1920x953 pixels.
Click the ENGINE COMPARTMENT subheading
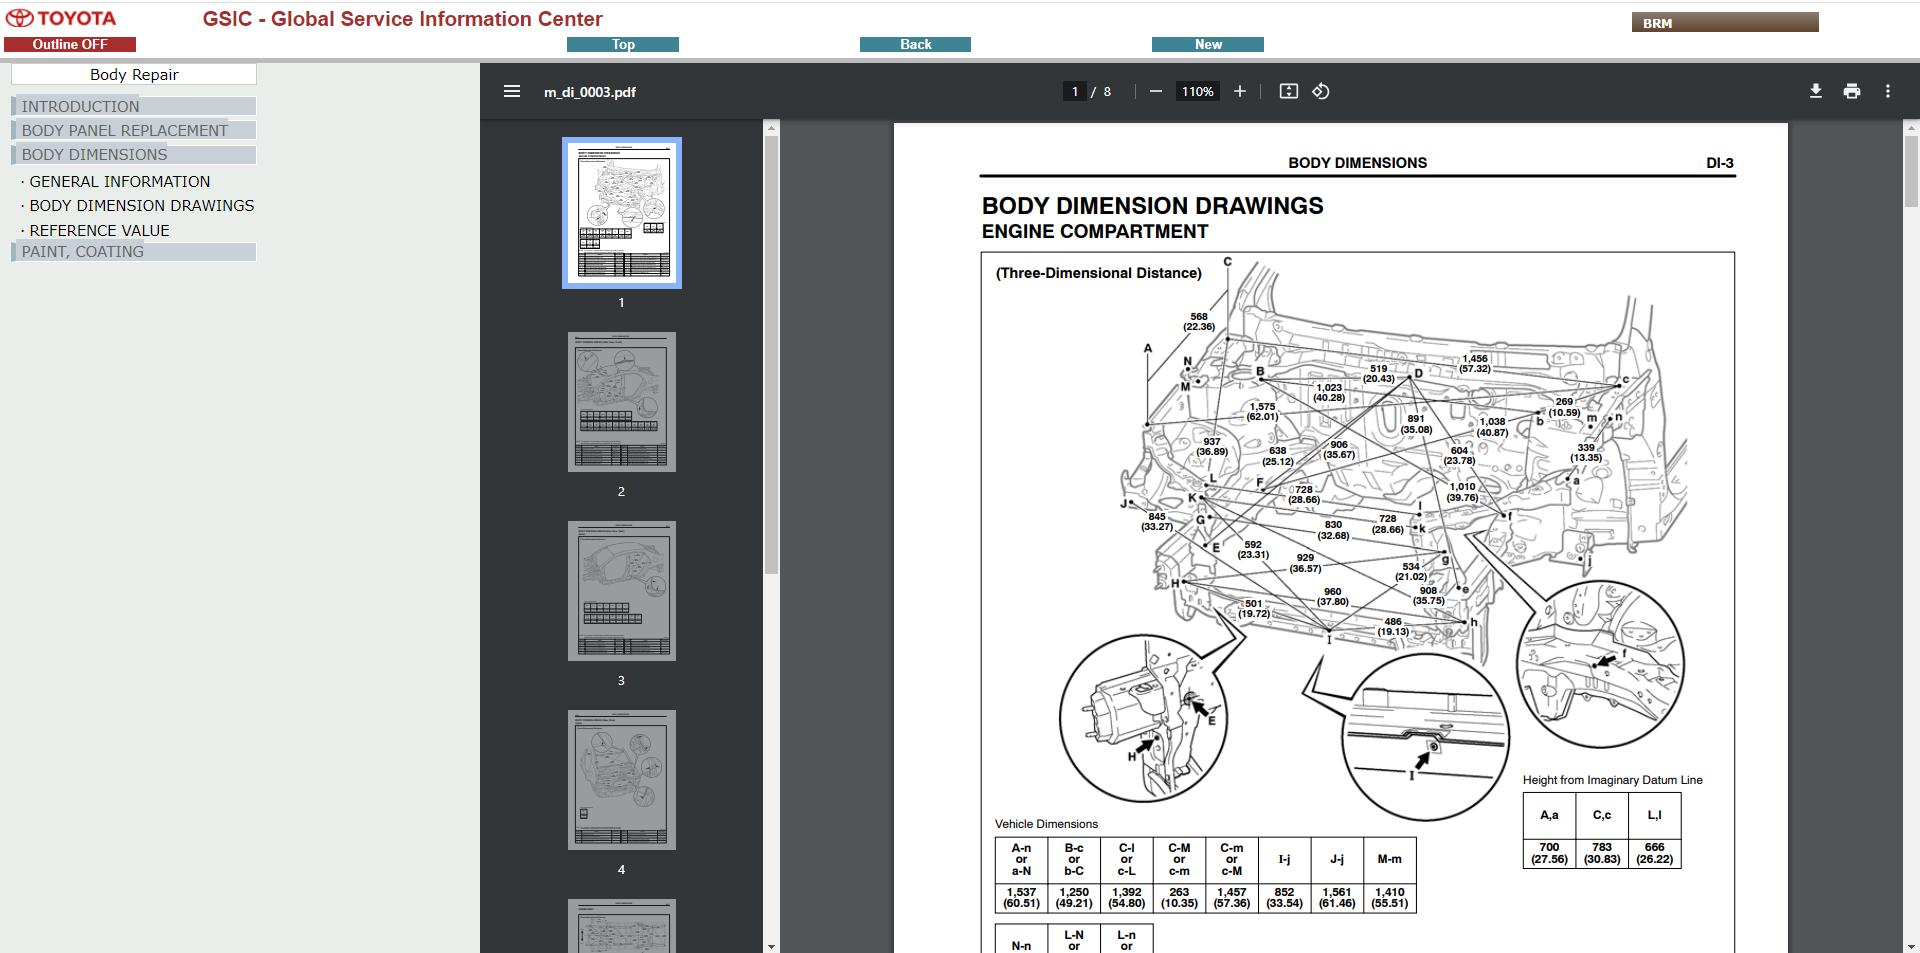[x=1095, y=232]
